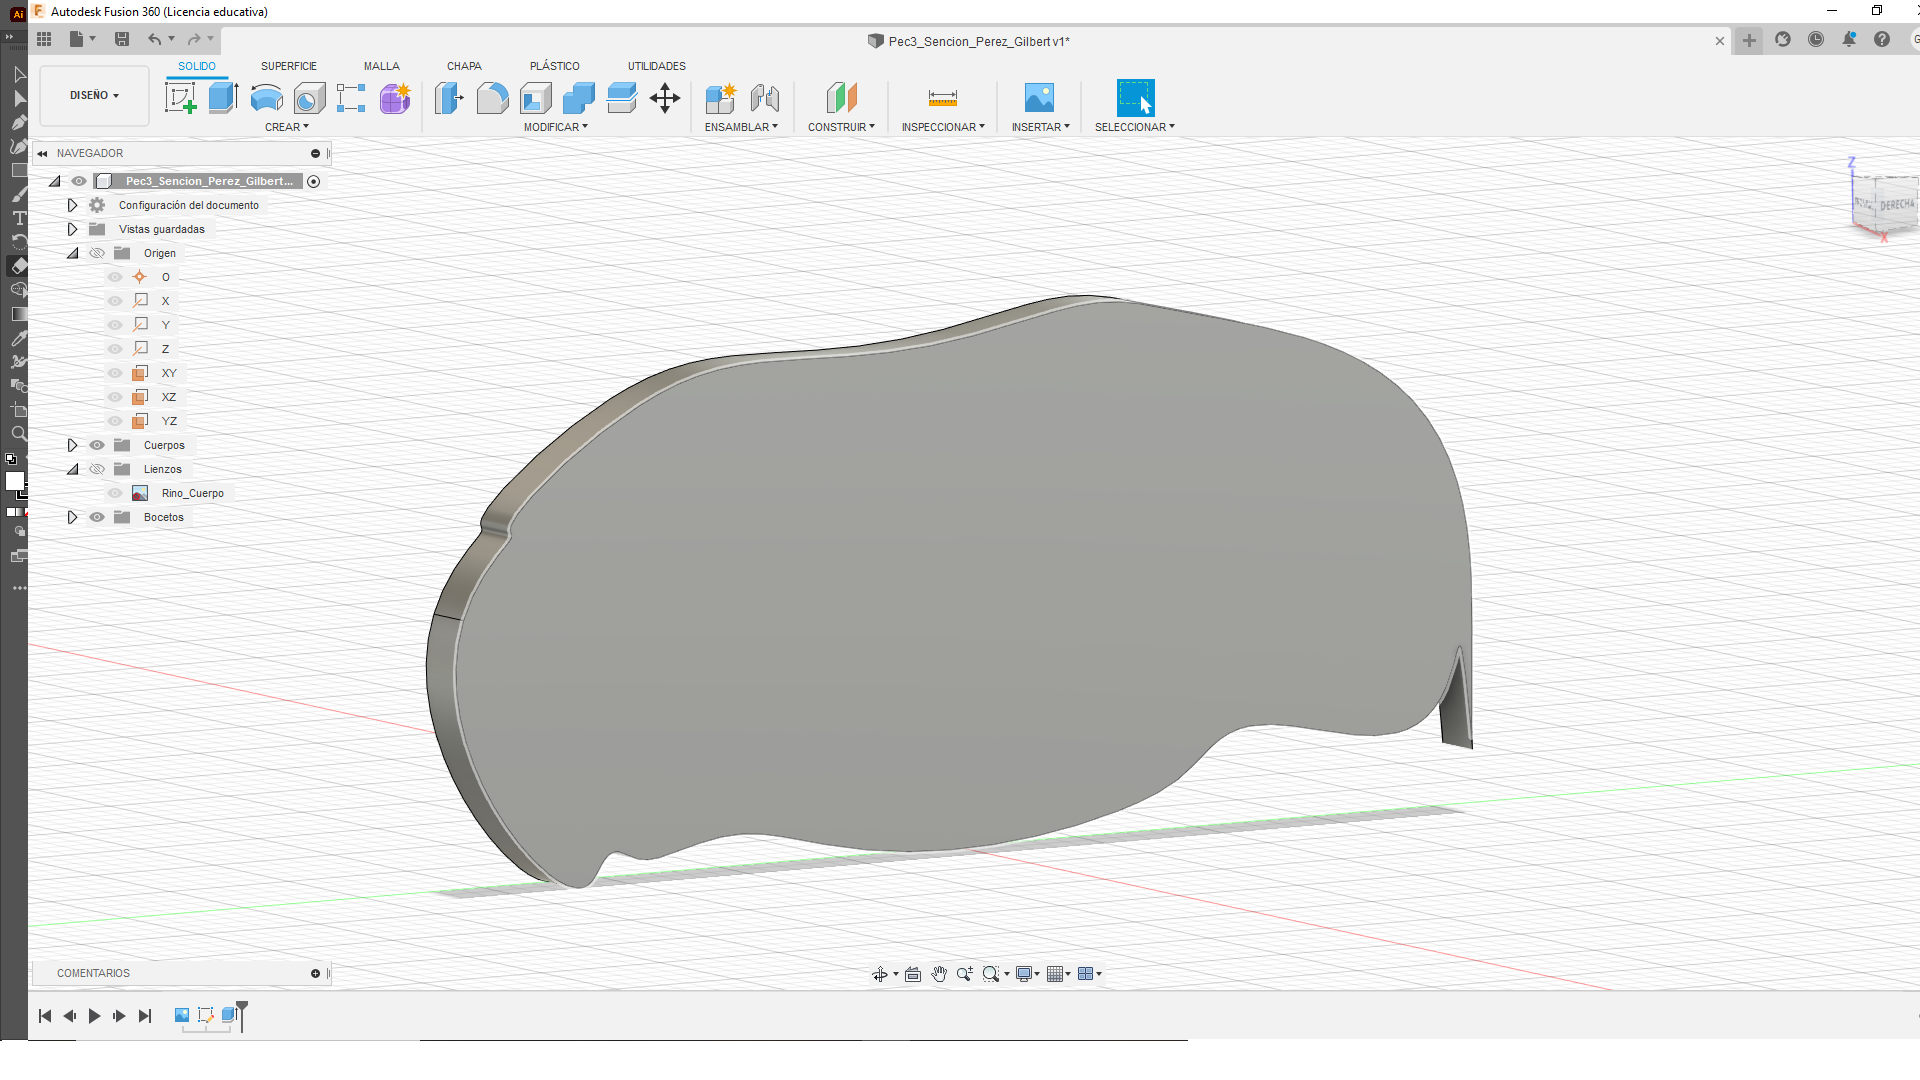Select Configuración del documento item
Viewport: 1920px width, 1080px height.
point(188,205)
